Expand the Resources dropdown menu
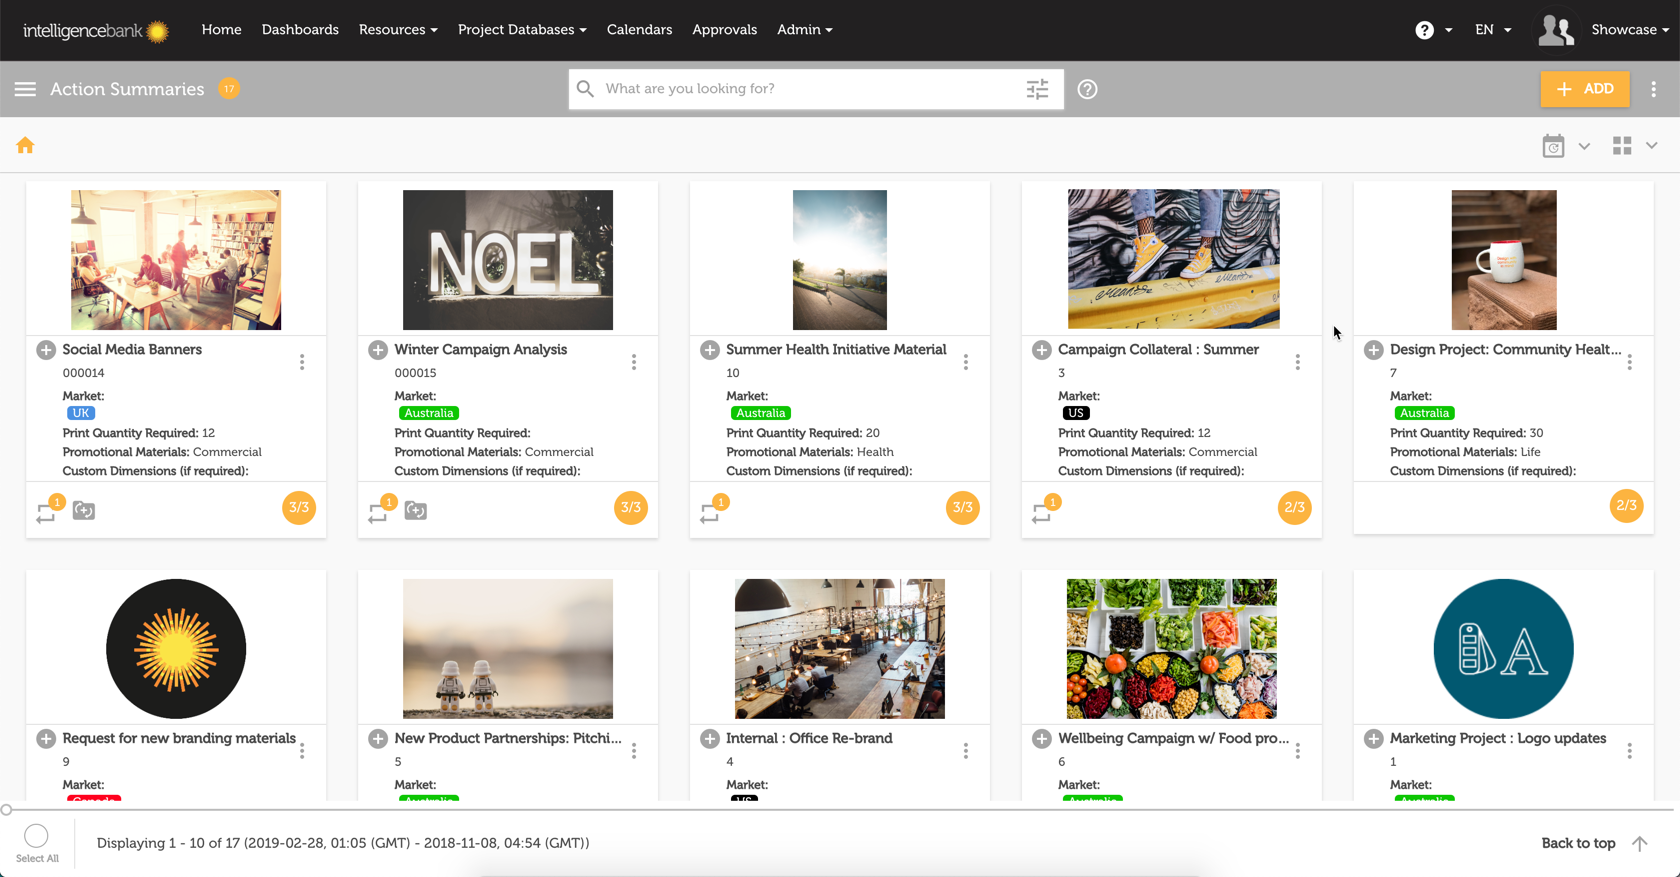This screenshot has height=877, width=1680. (398, 30)
